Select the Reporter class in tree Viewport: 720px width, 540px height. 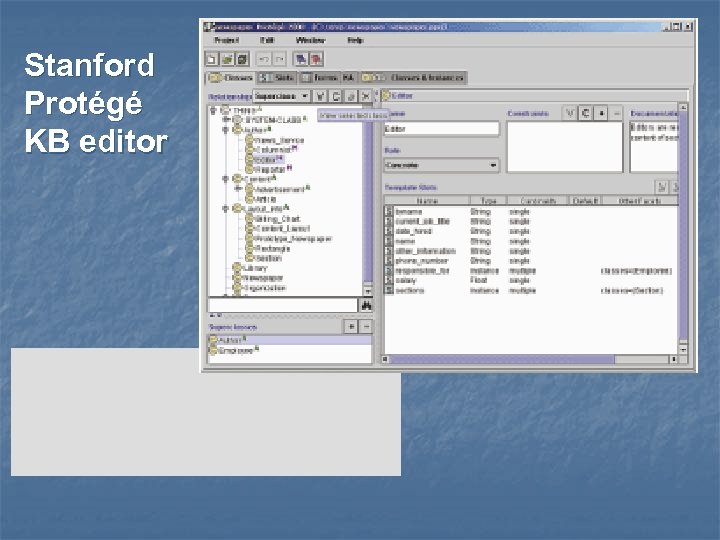point(270,169)
